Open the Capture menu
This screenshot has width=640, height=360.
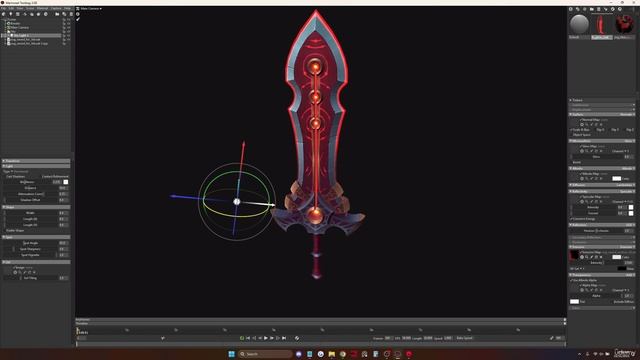pos(56,9)
